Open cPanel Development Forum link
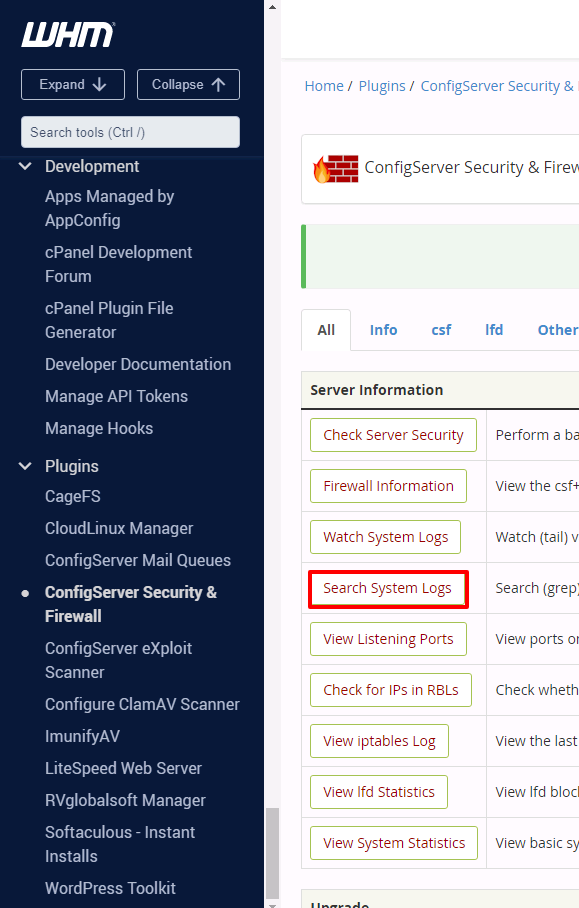Viewport: 579px width, 908px height. (119, 264)
